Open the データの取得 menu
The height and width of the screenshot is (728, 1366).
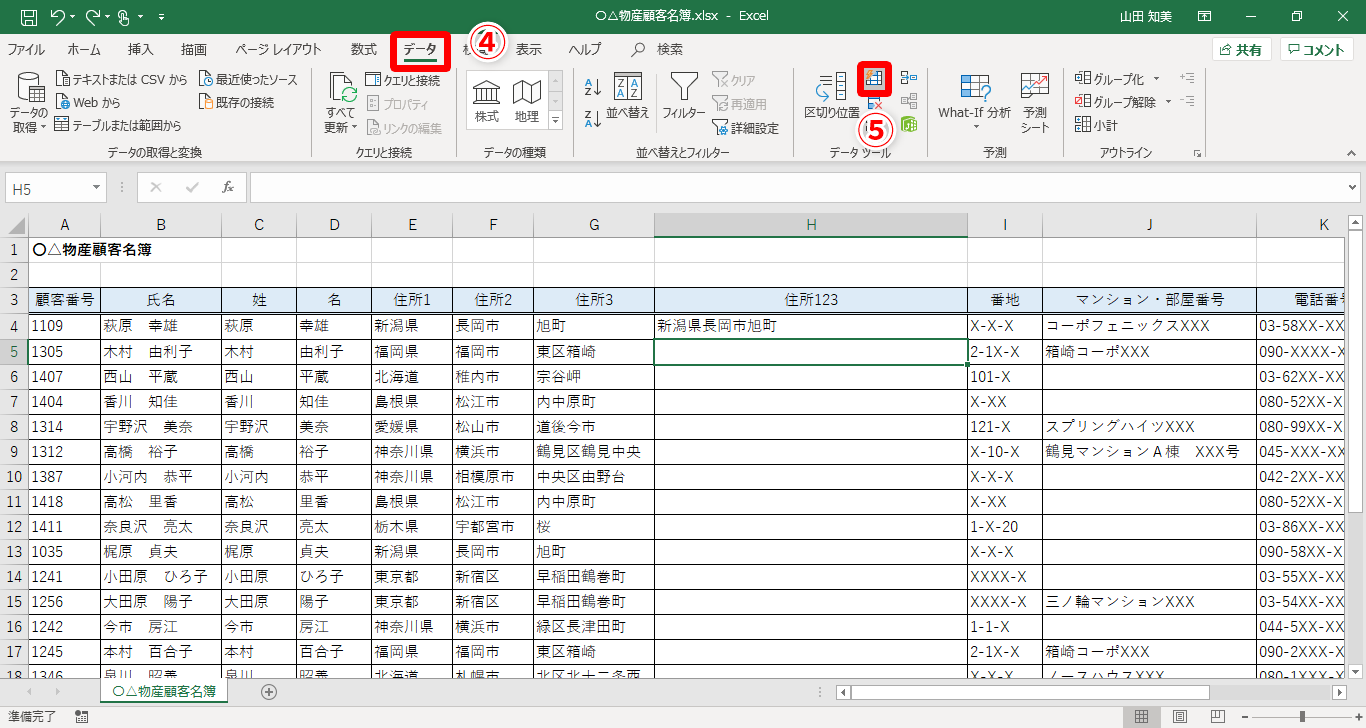29,103
